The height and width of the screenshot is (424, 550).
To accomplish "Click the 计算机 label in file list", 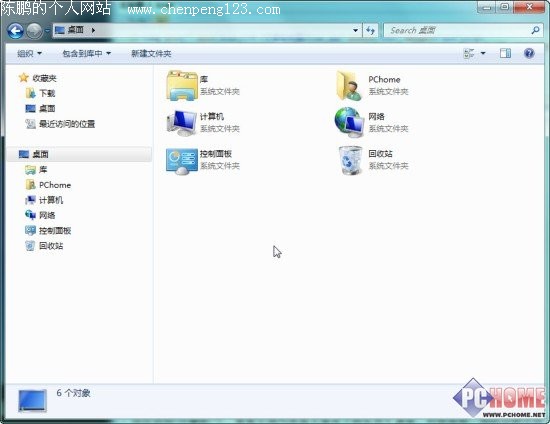I will [x=212, y=116].
